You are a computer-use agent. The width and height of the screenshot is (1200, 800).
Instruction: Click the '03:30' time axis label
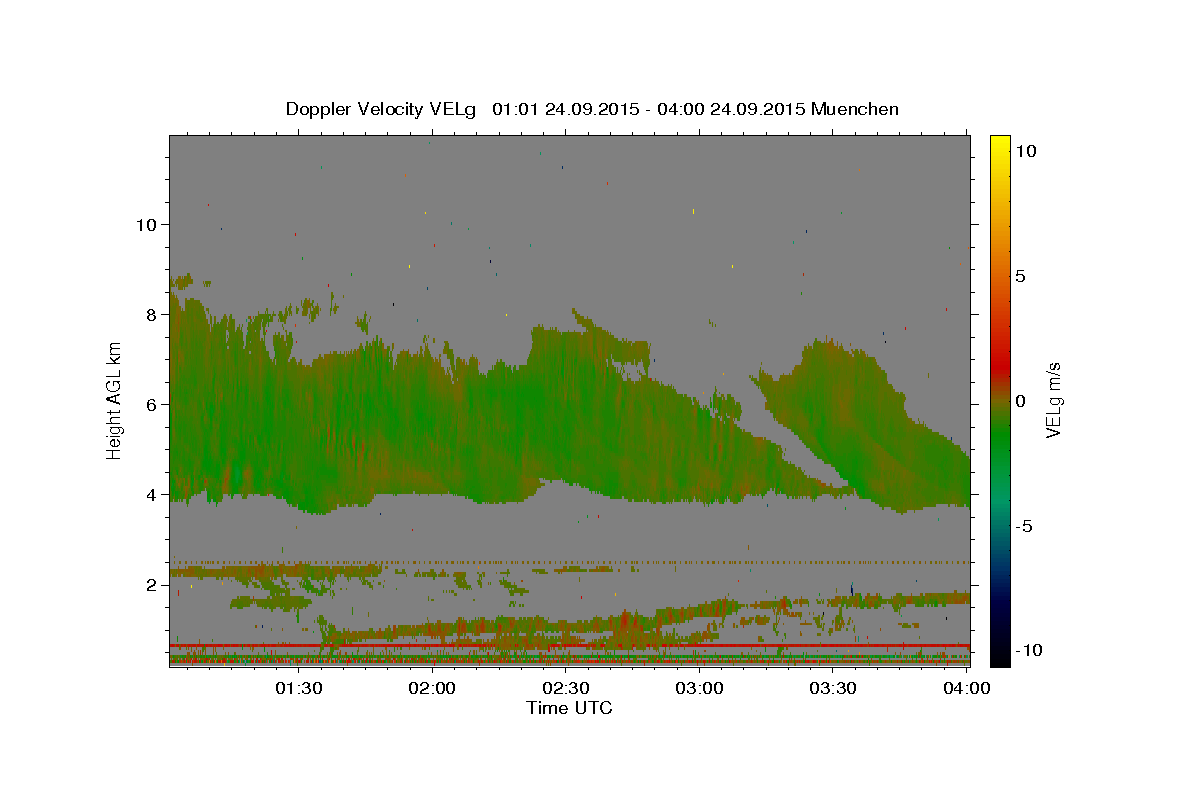pyautogui.click(x=833, y=688)
